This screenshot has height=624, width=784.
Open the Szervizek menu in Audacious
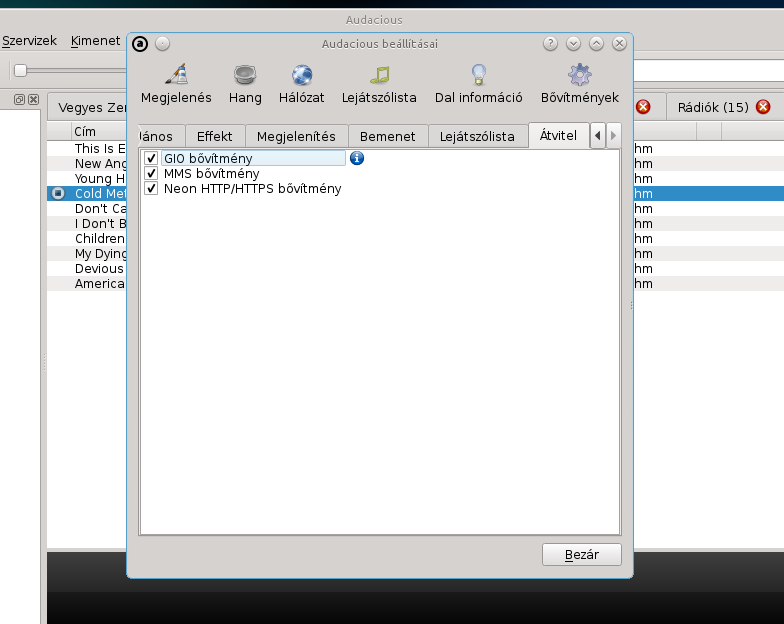pos(29,40)
